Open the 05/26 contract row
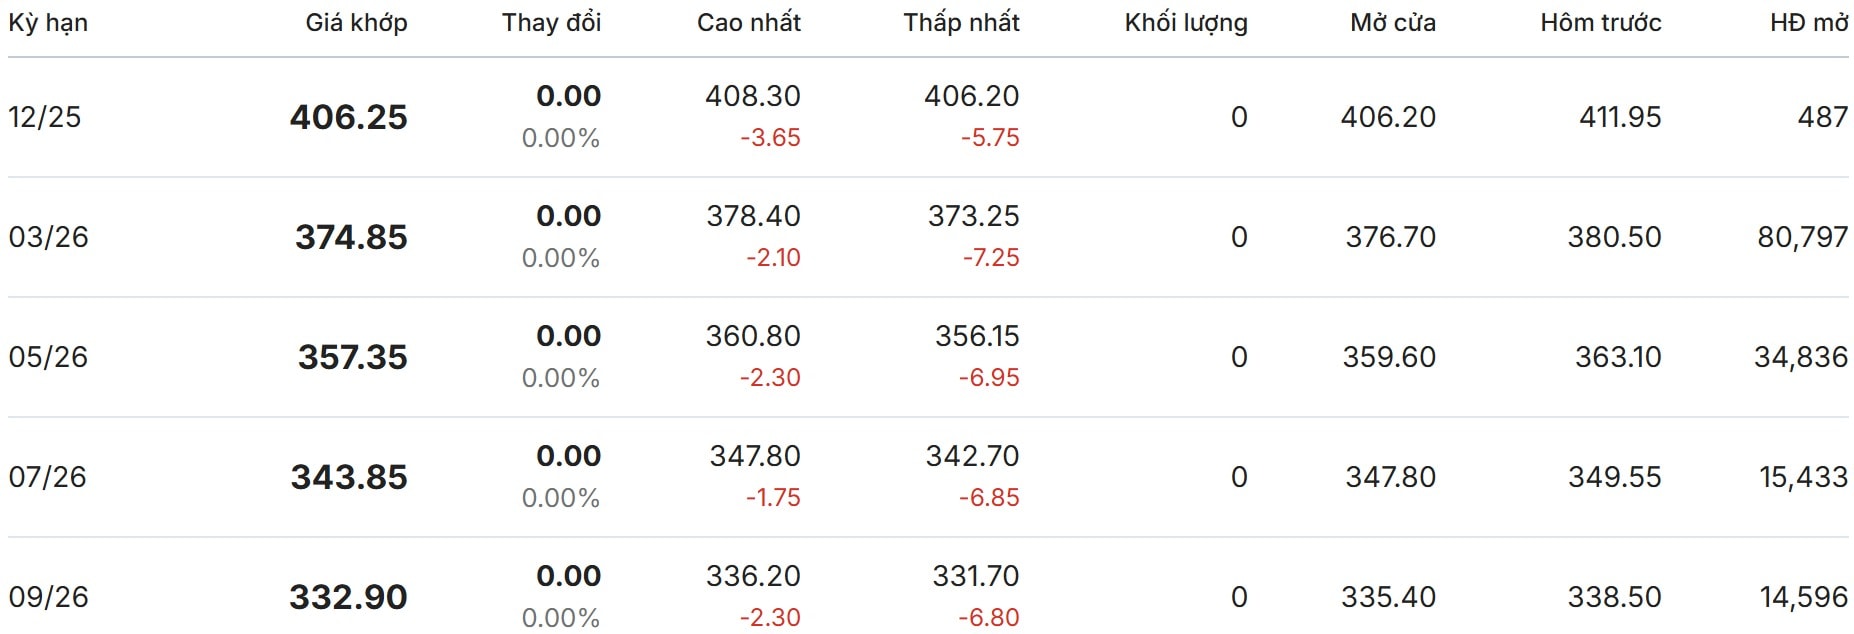 (48, 357)
